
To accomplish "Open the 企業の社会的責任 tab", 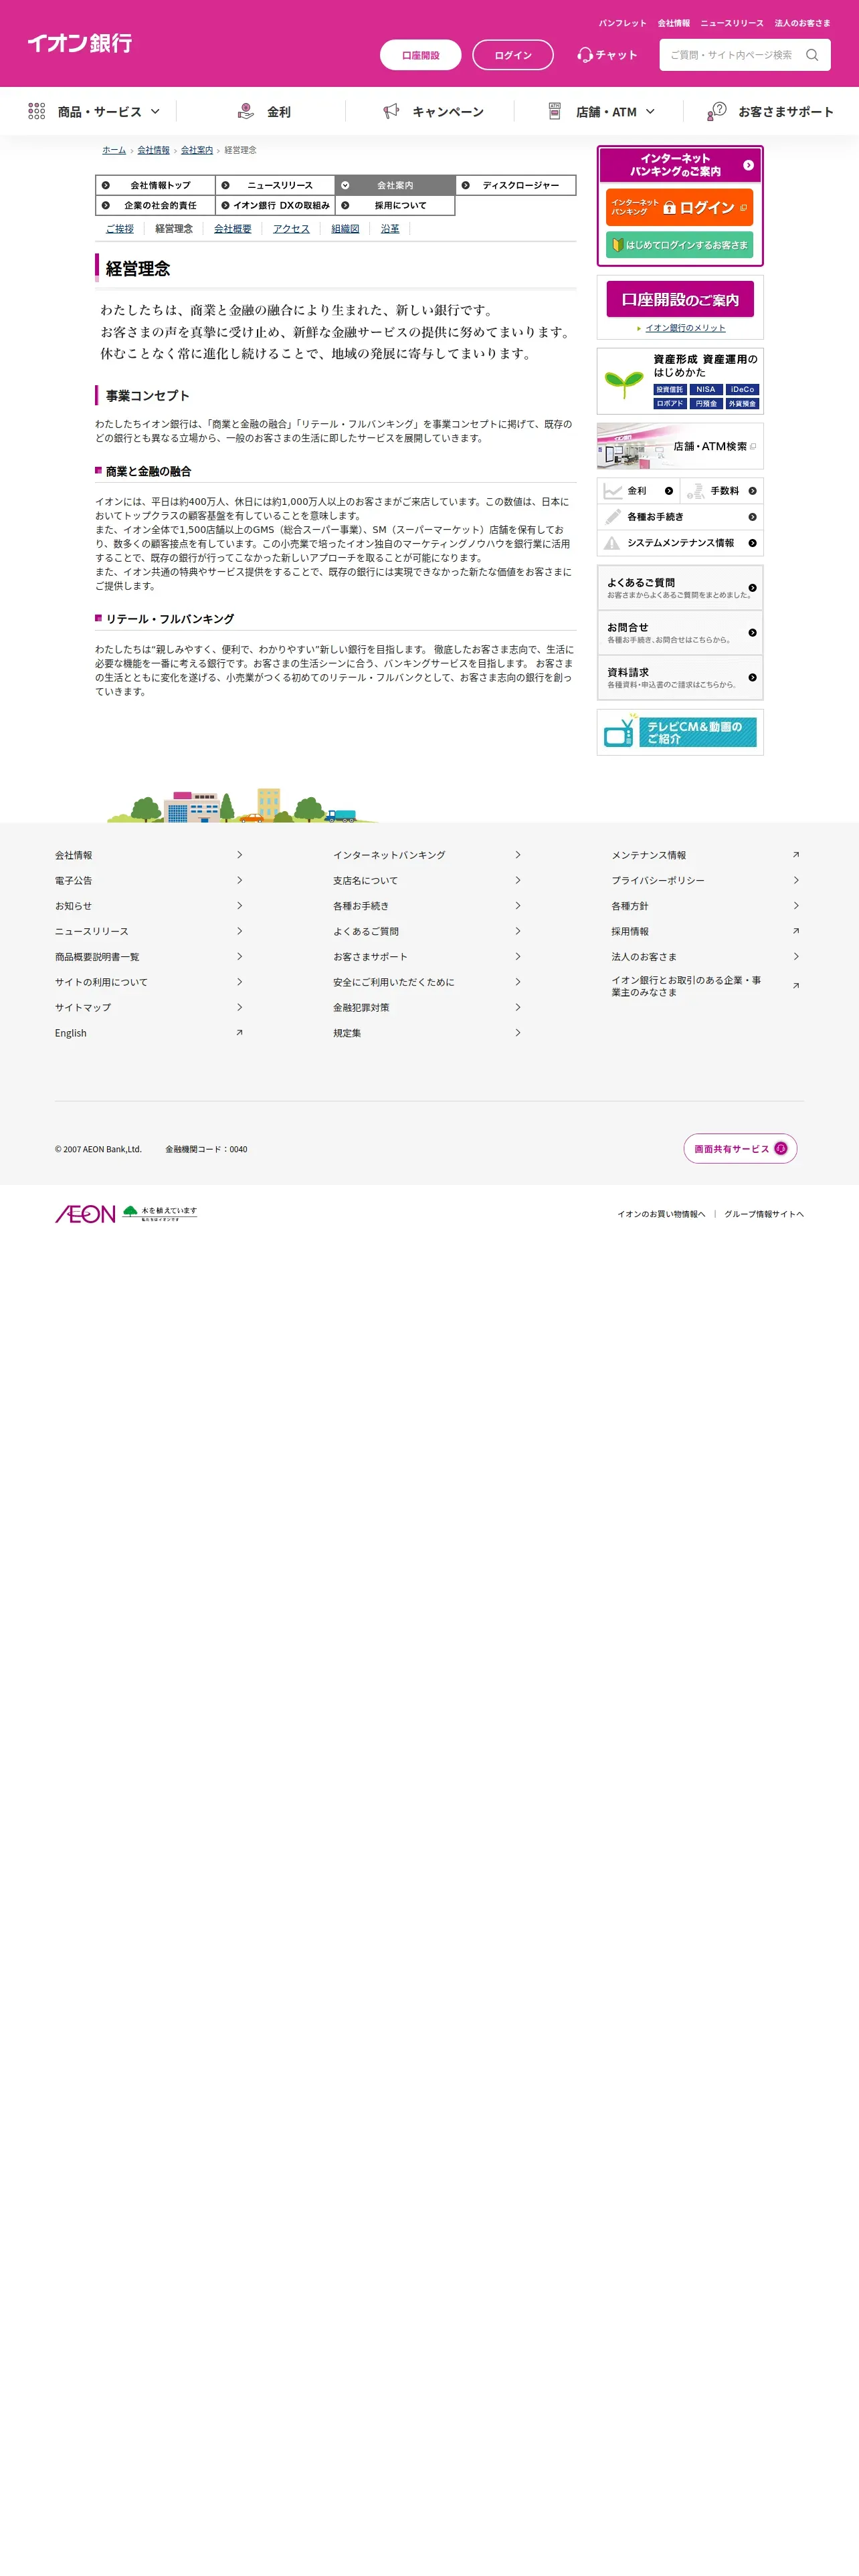I will pos(155,205).
